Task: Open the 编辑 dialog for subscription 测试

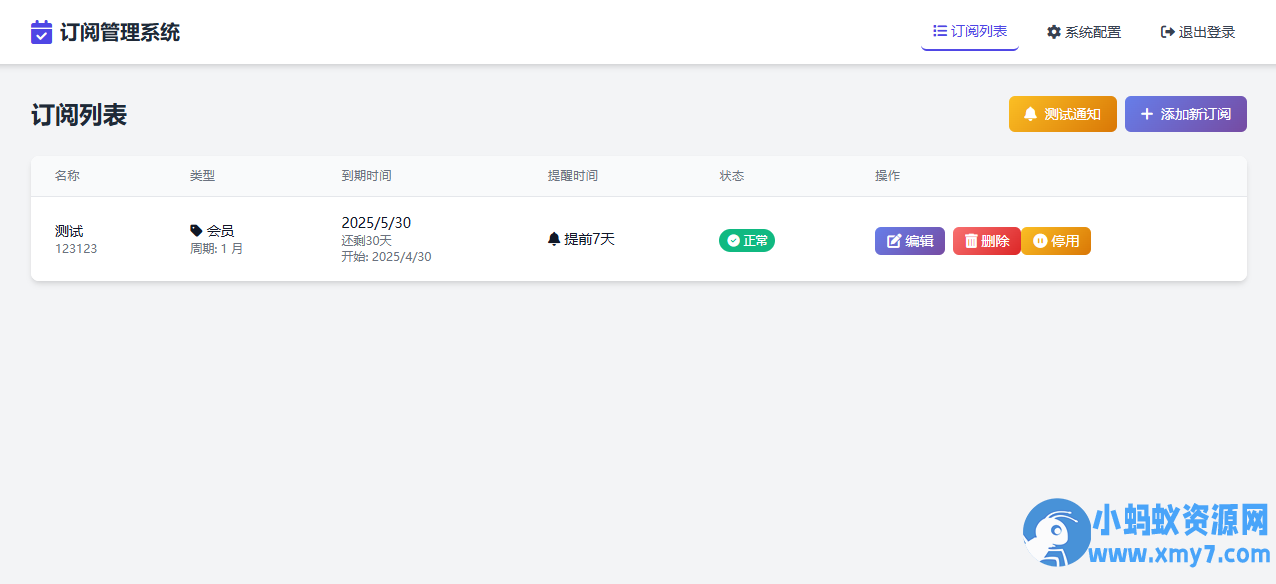Action: (x=909, y=240)
